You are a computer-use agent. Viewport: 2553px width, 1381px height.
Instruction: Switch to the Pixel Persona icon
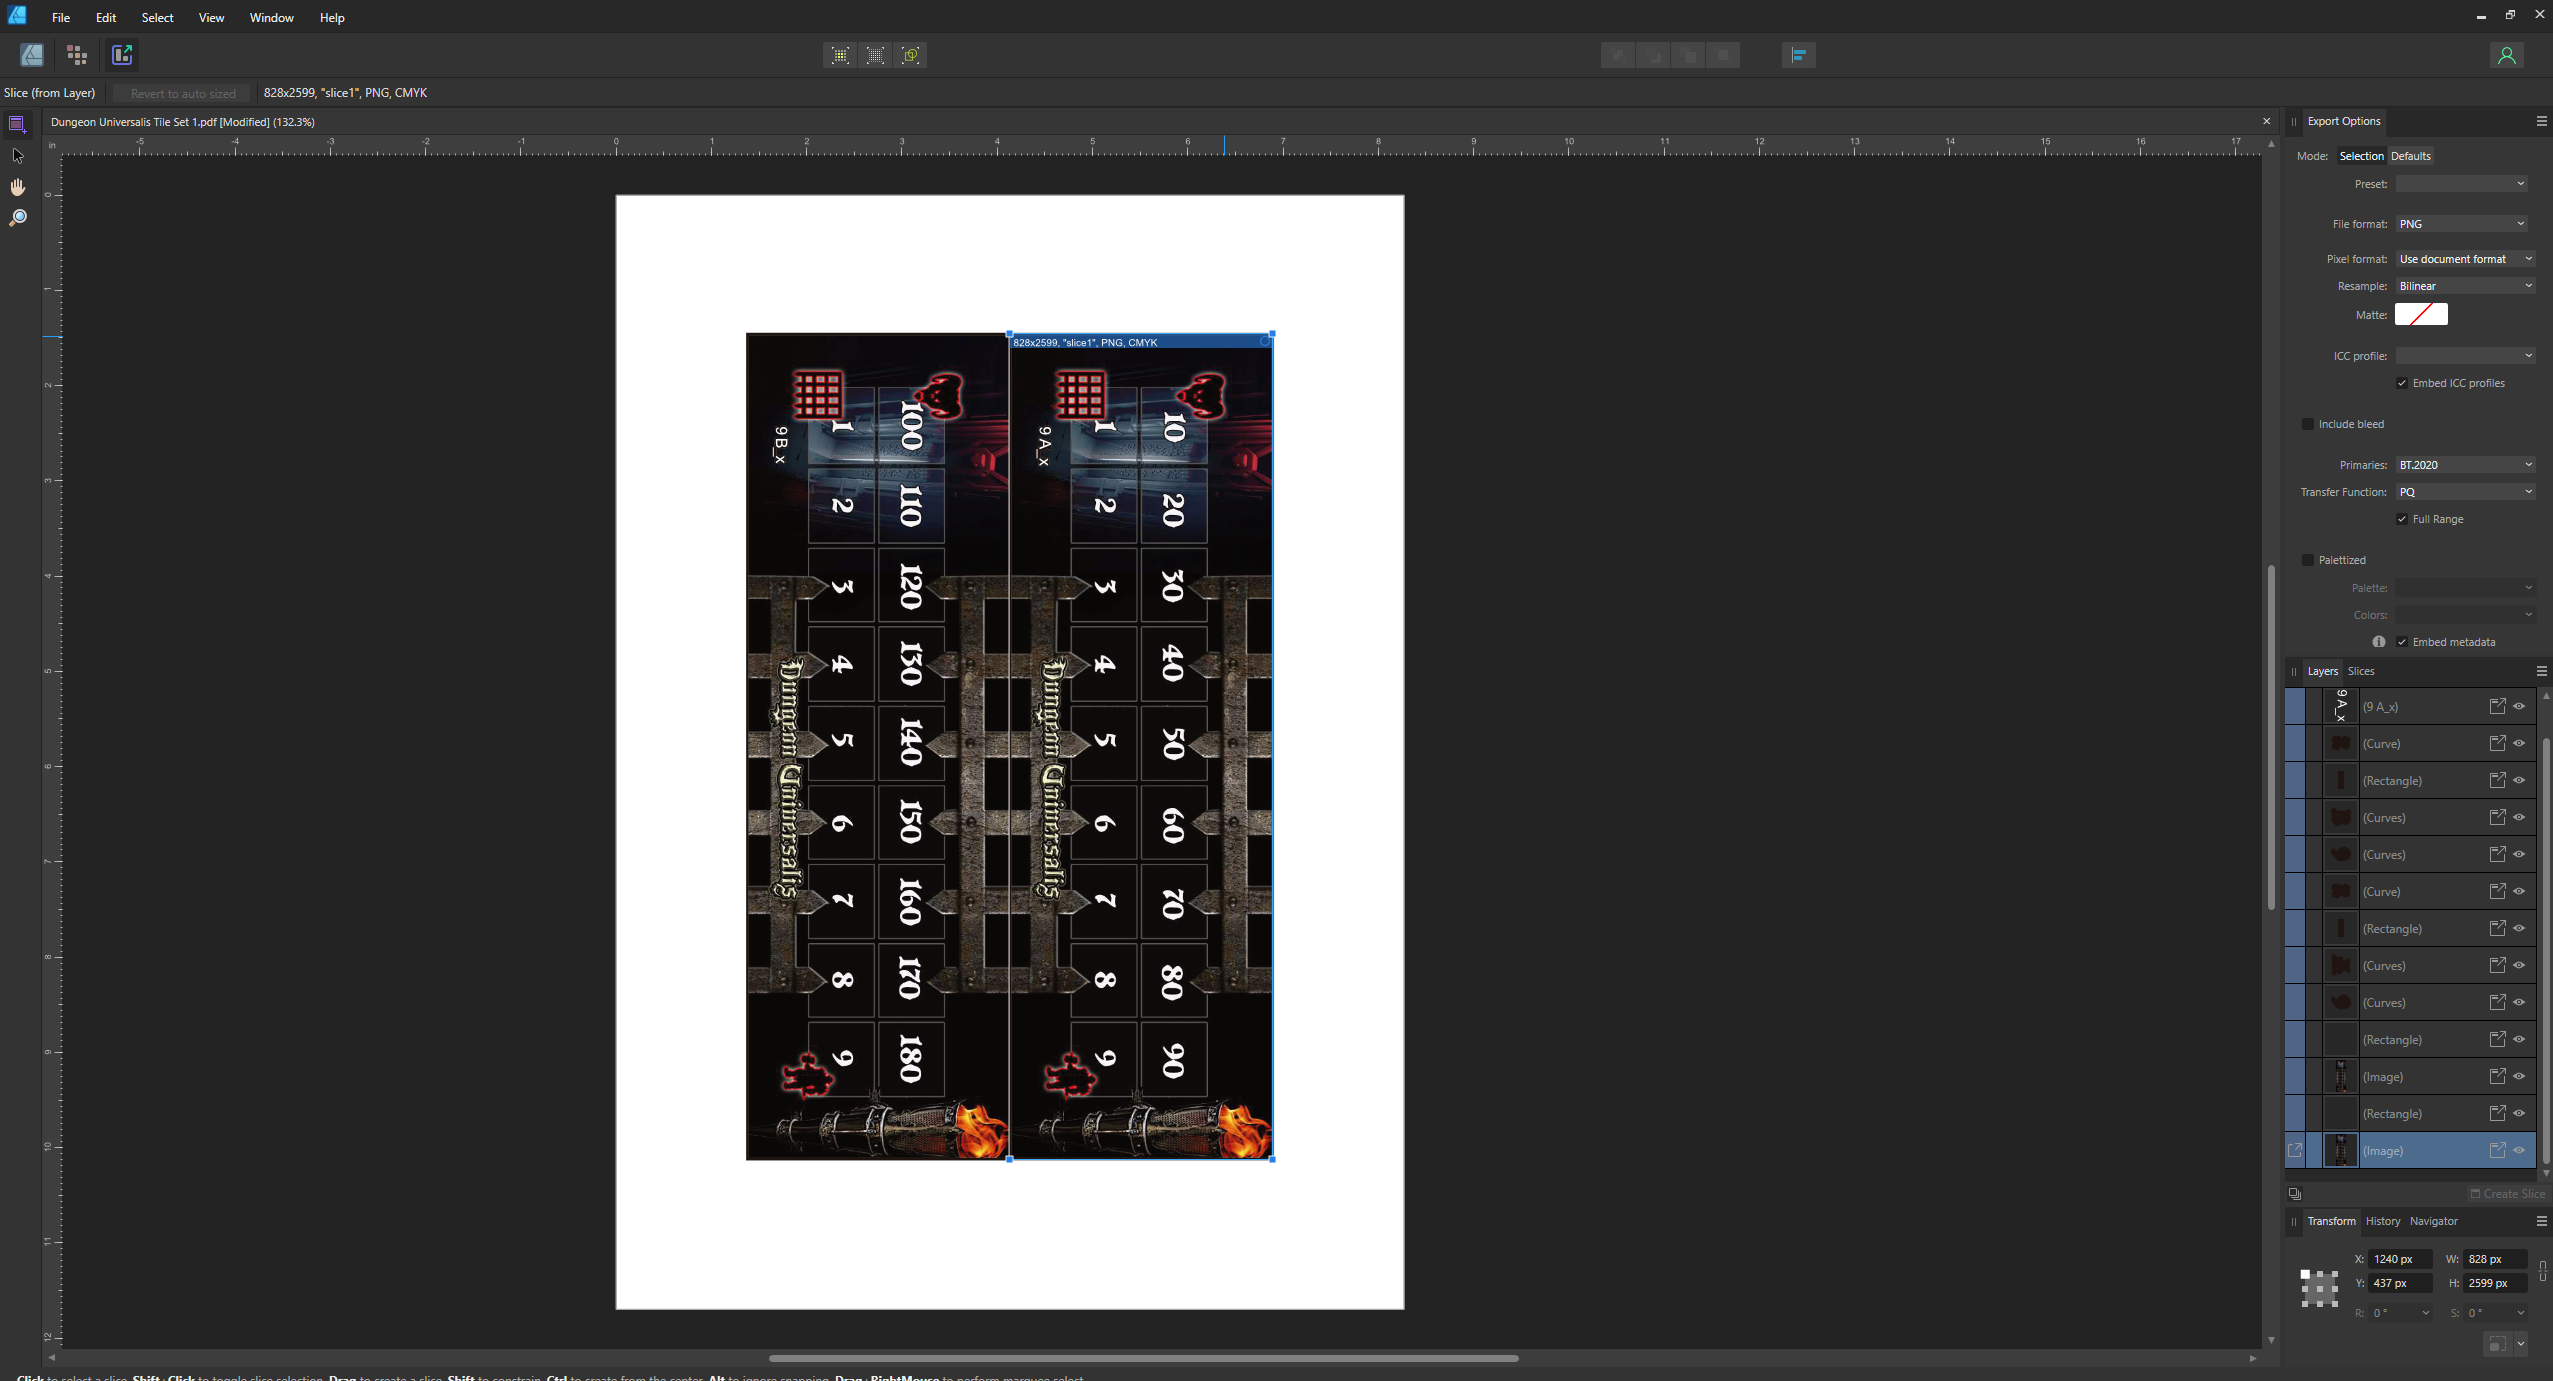[77, 55]
